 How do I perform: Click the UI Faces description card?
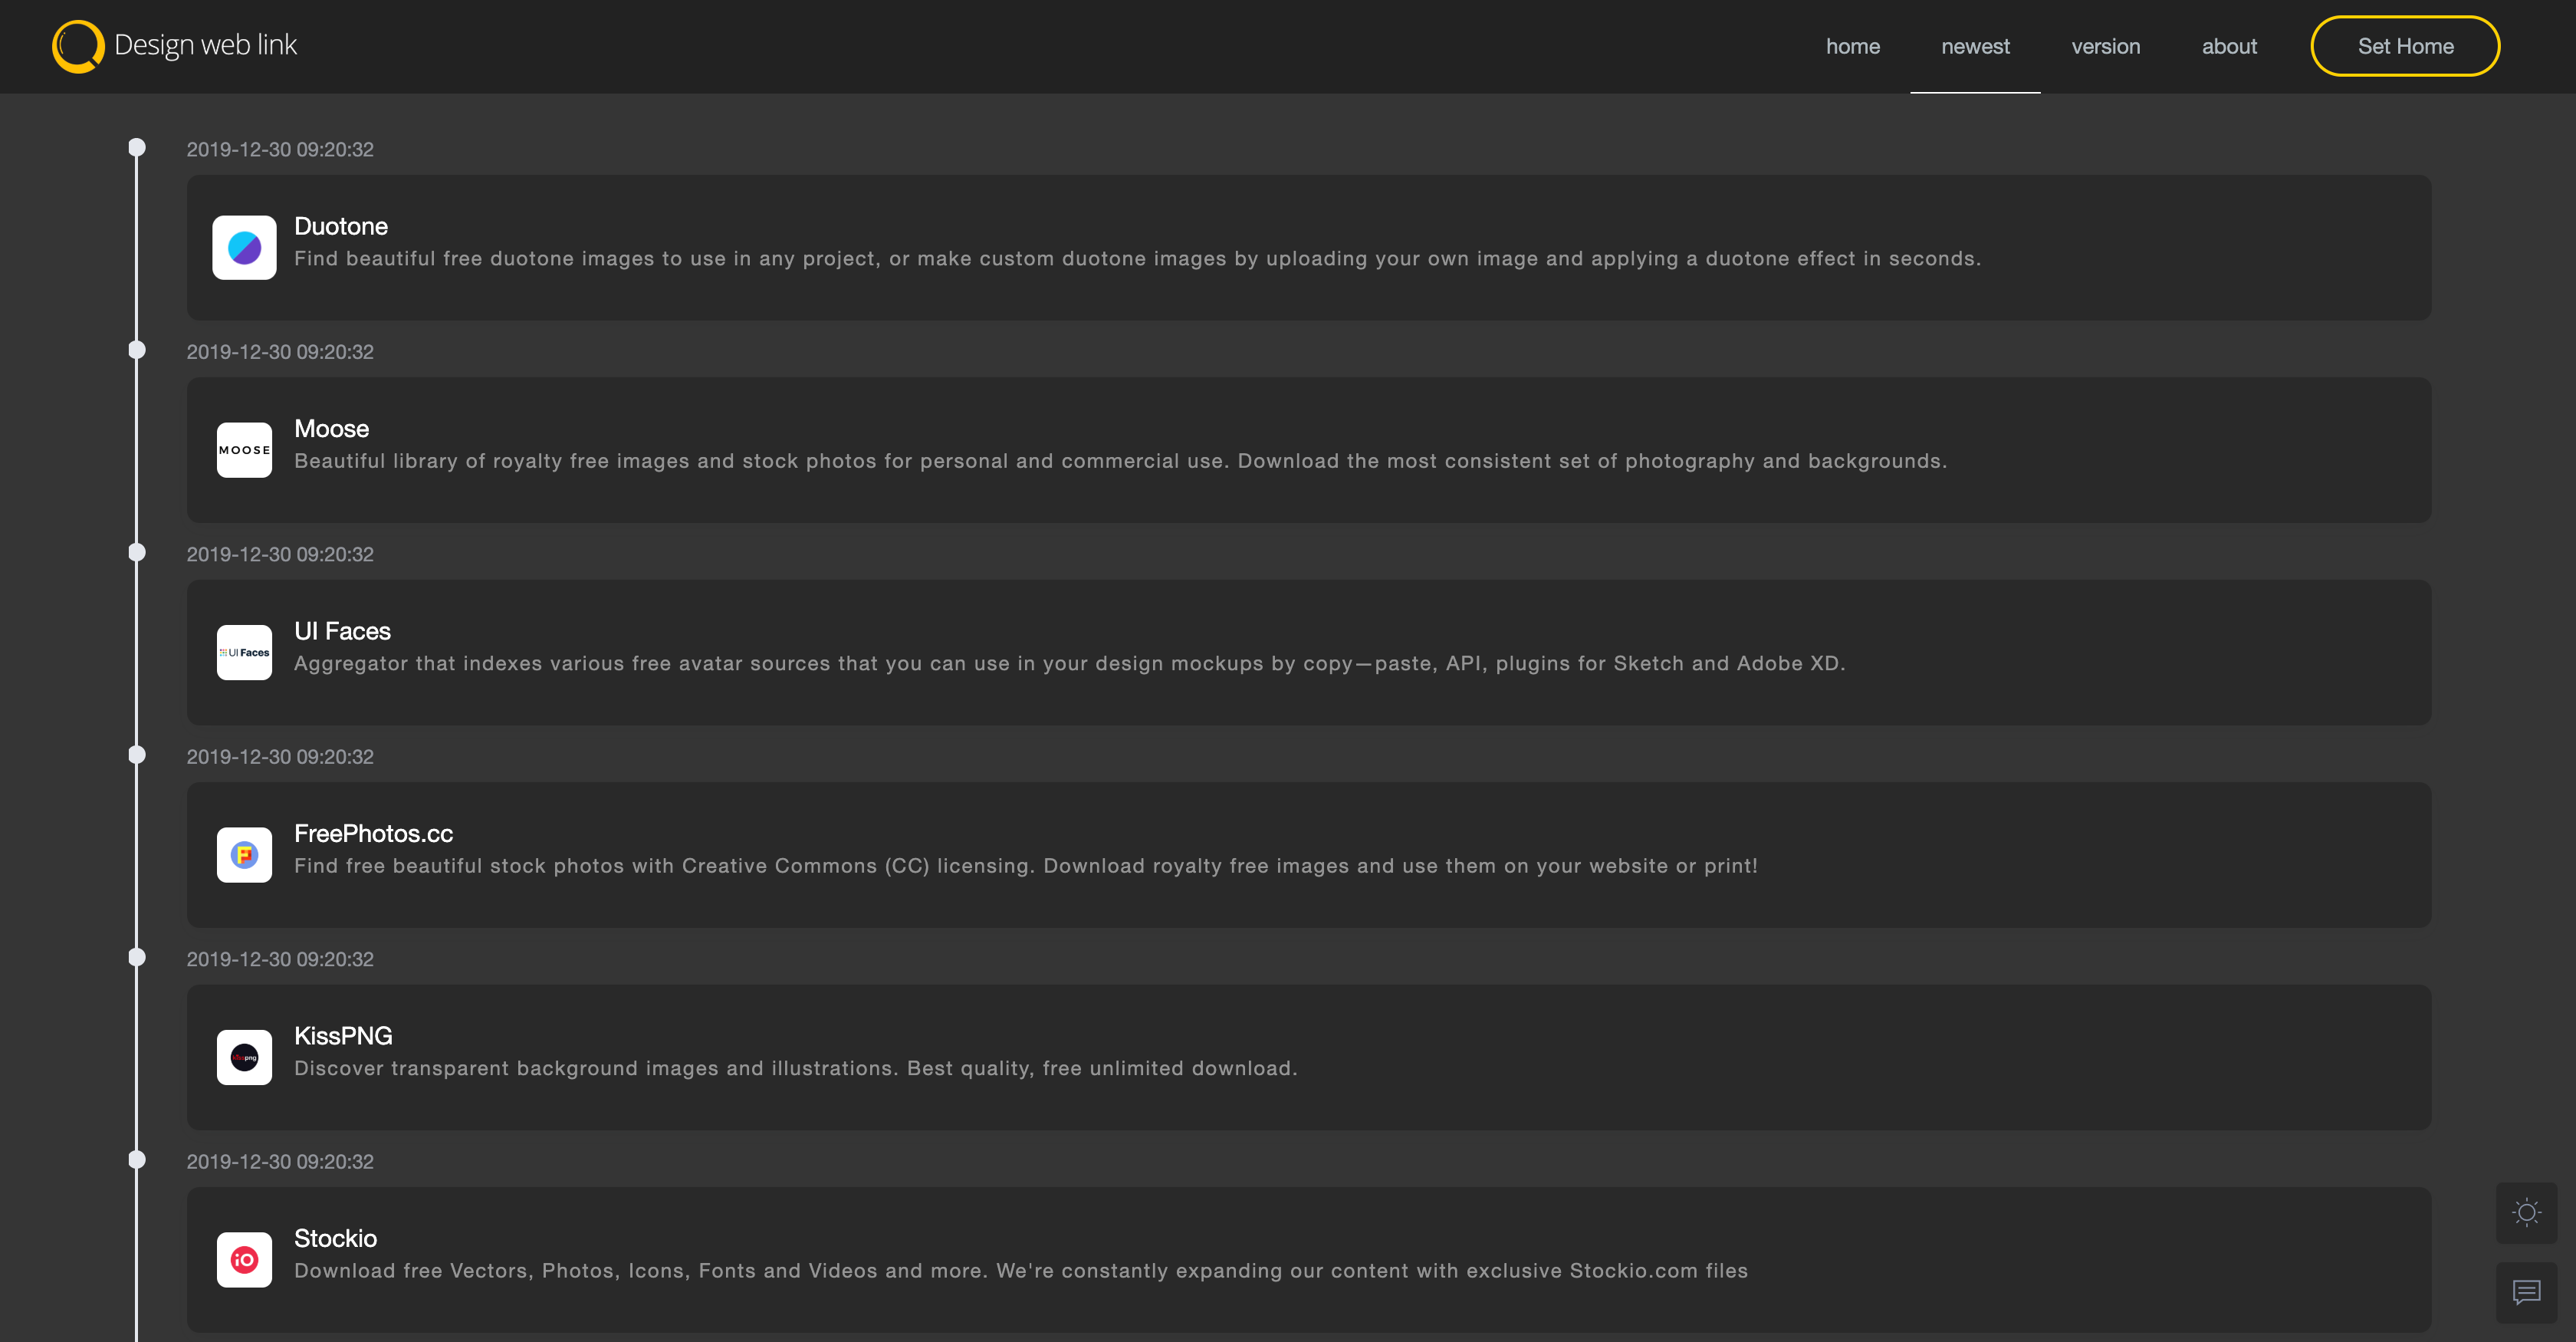(1070, 663)
